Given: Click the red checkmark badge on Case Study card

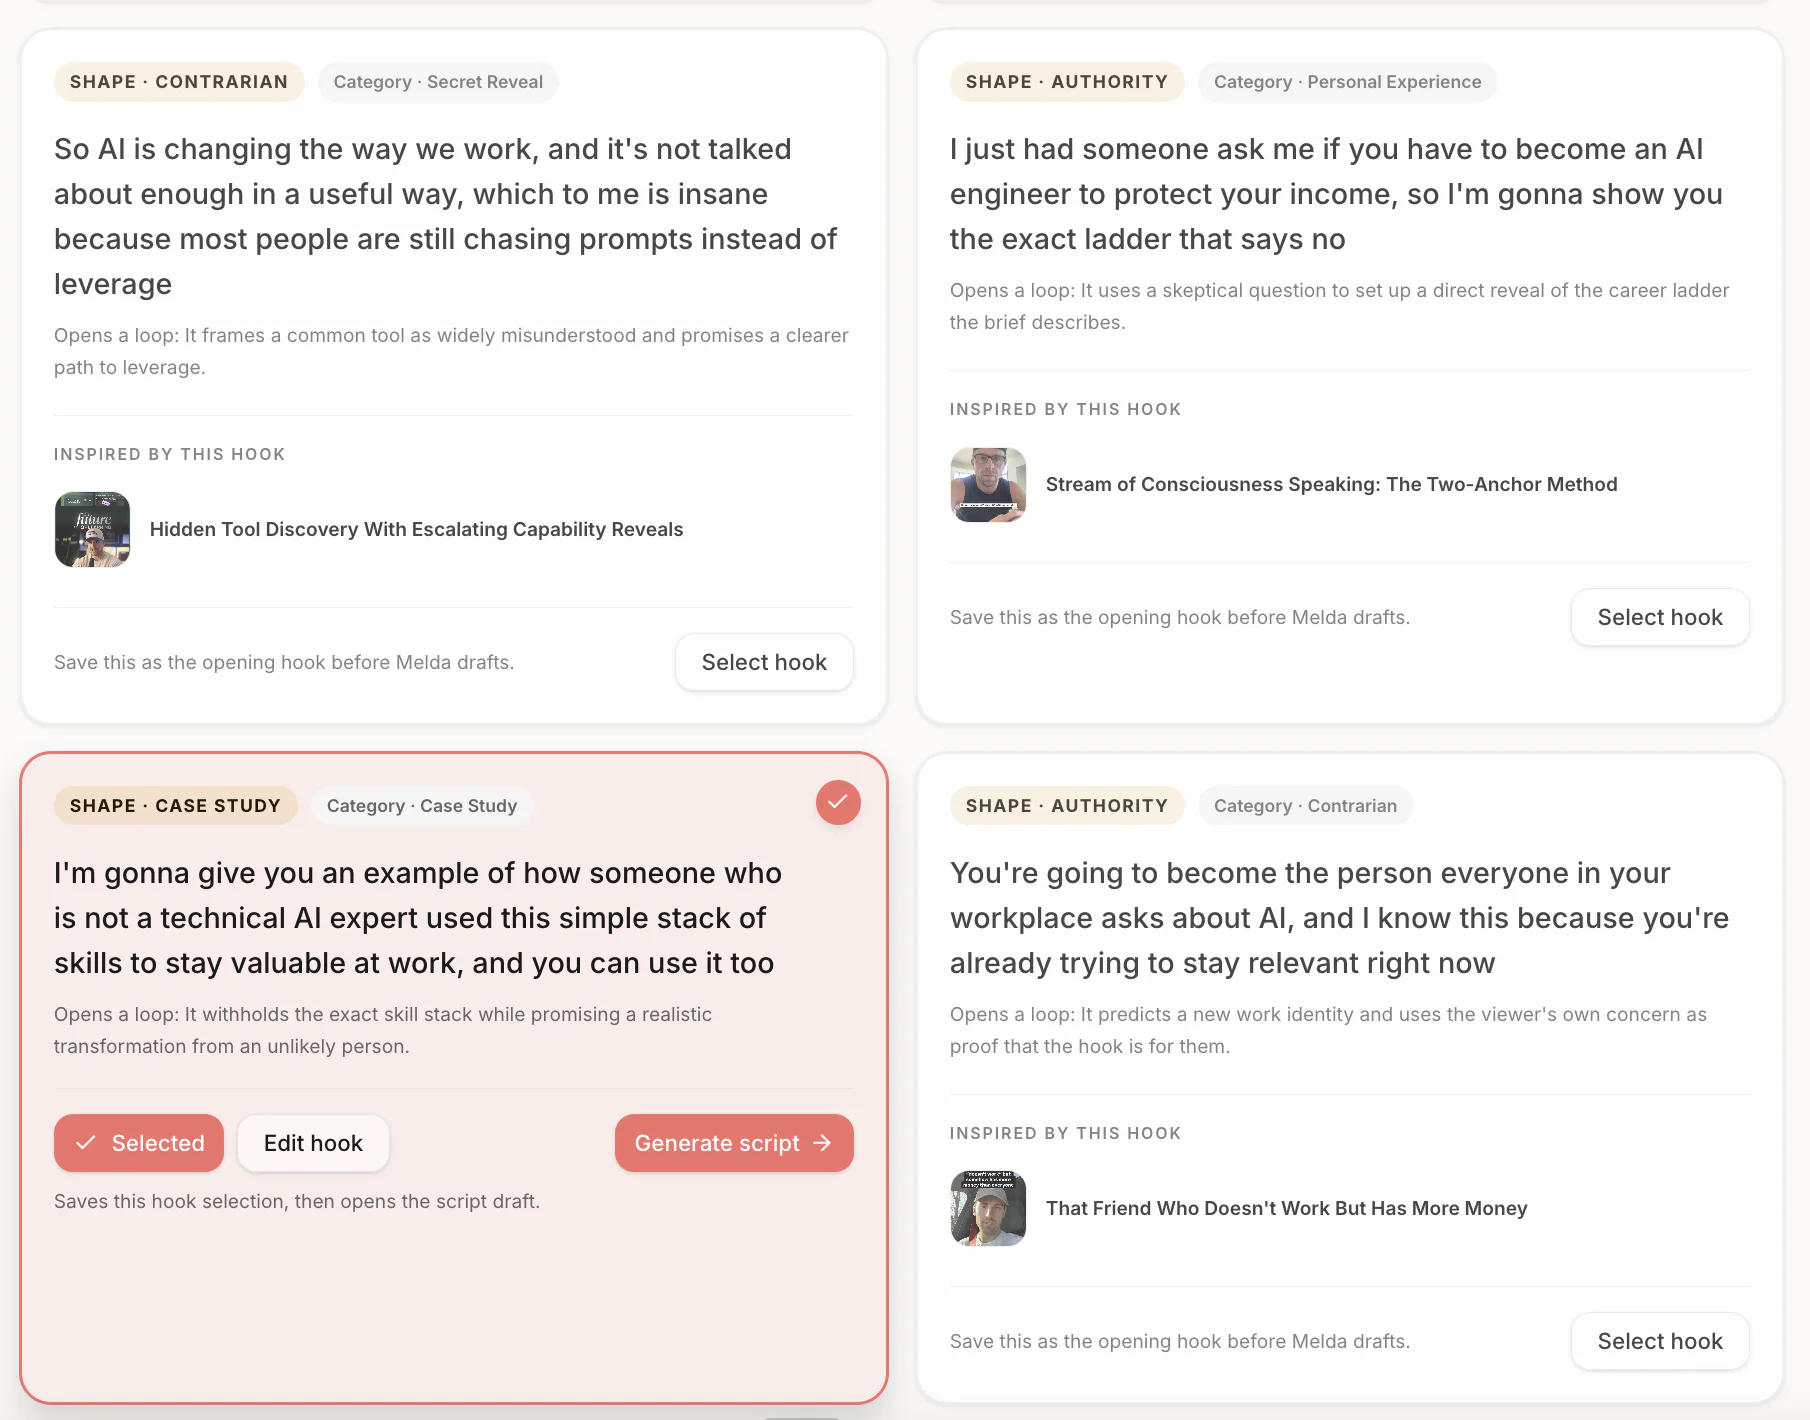Looking at the screenshot, I should [838, 803].
